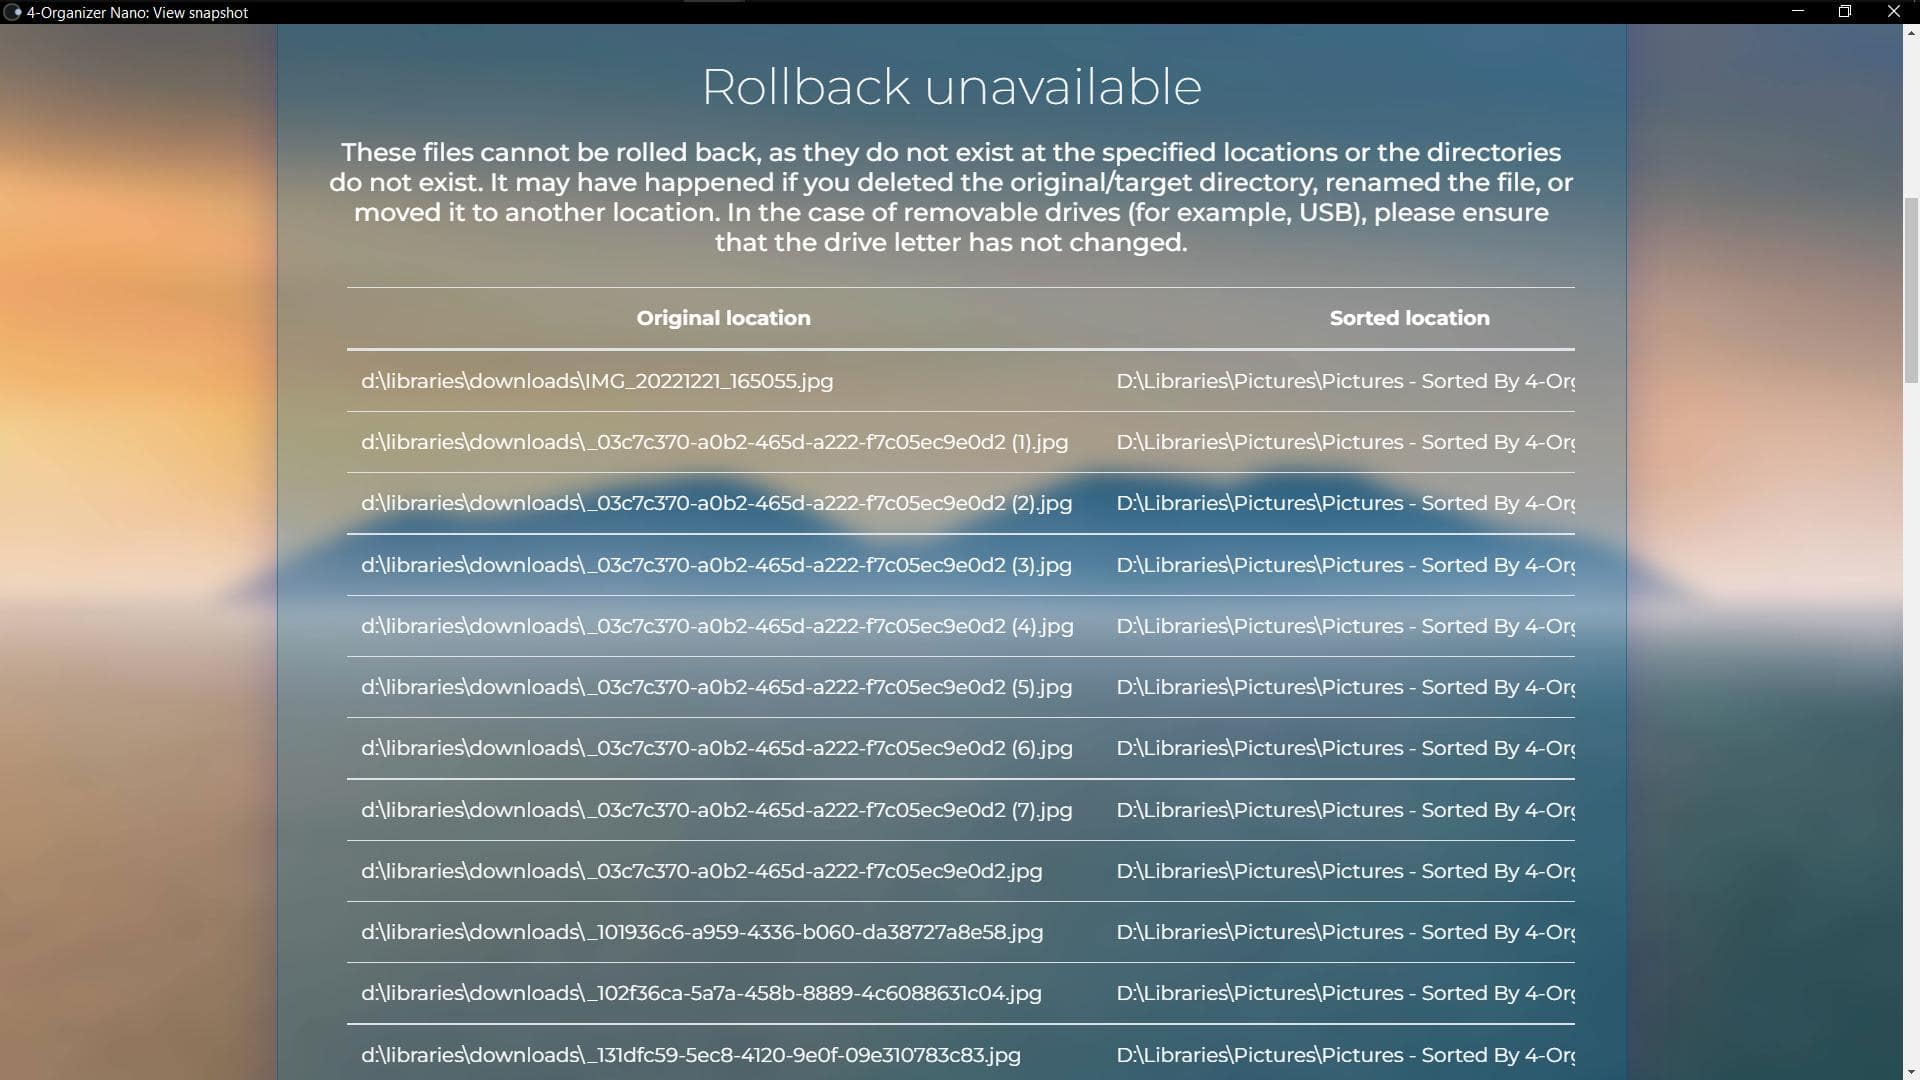The width and height of the screenshot is (1920, 1080).
Task: Select the row ending in f7c05ec9e0d2 (4).jpg
Action: point(717,626)
